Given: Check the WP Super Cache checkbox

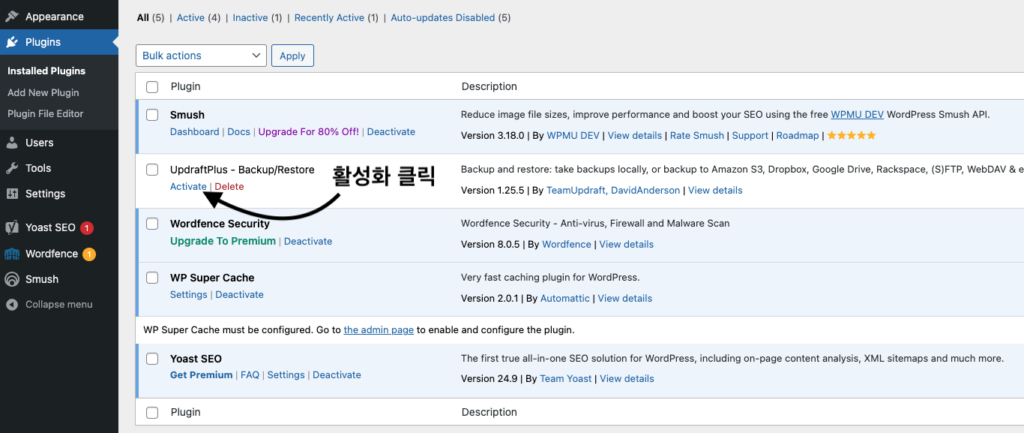Looking at the screenshot, I should tap(152, 278).
